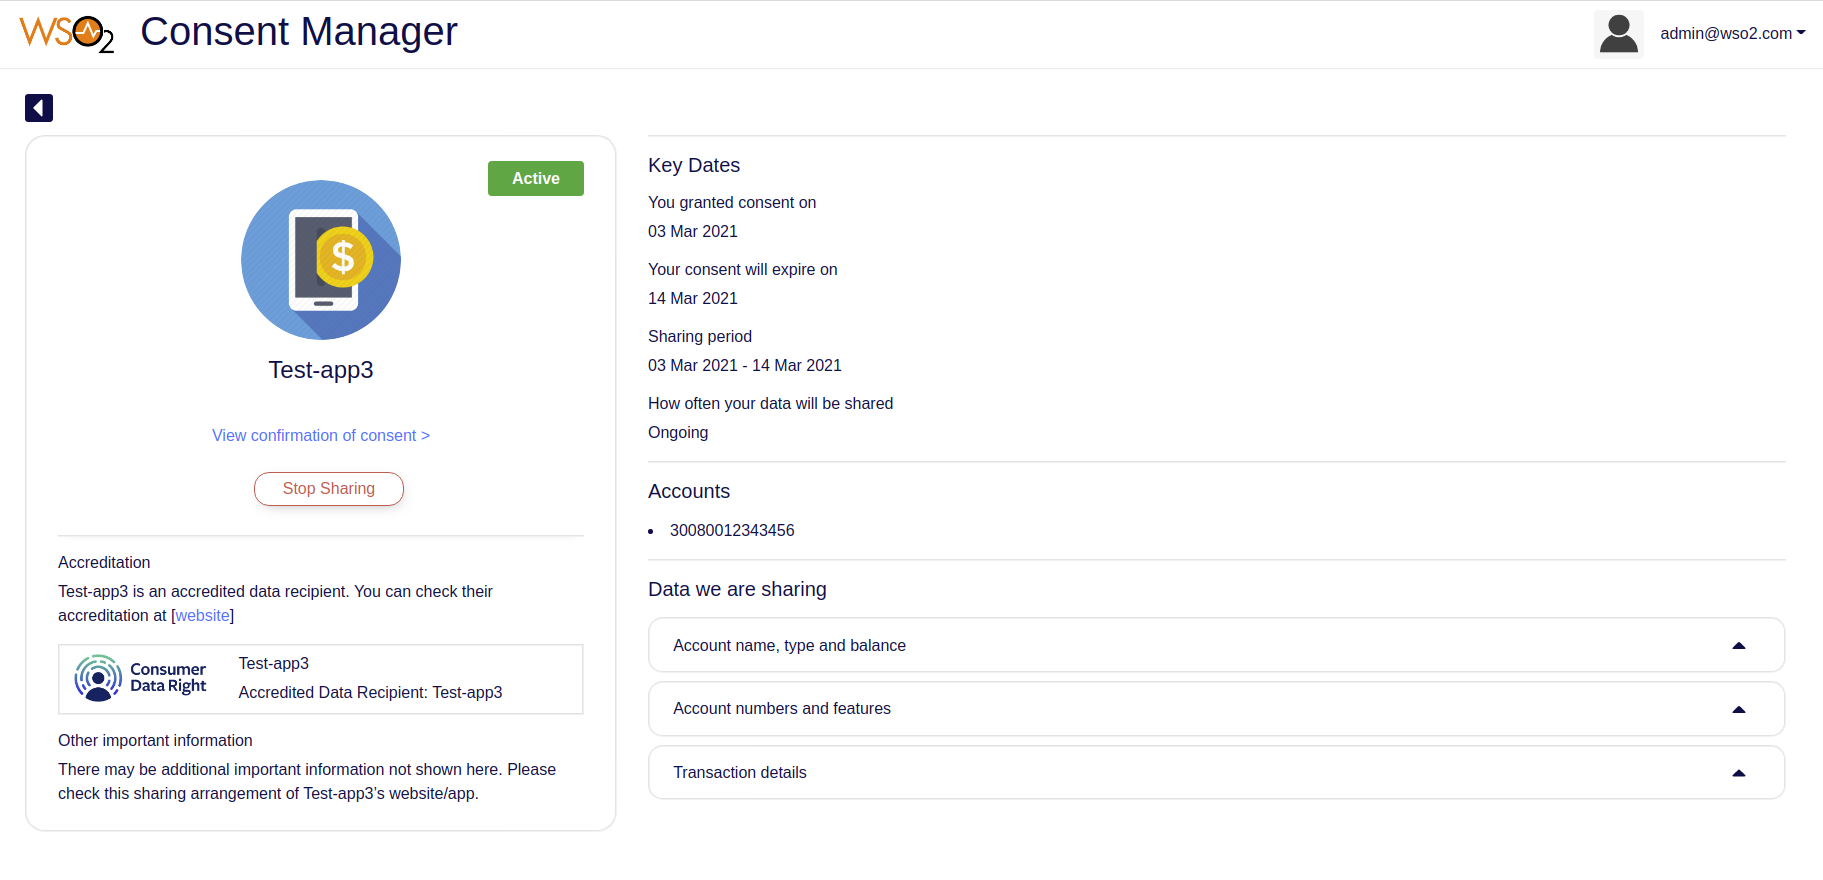
Task: Click the Ongoing sharing frequency value
Action: [x=678, y=433]
